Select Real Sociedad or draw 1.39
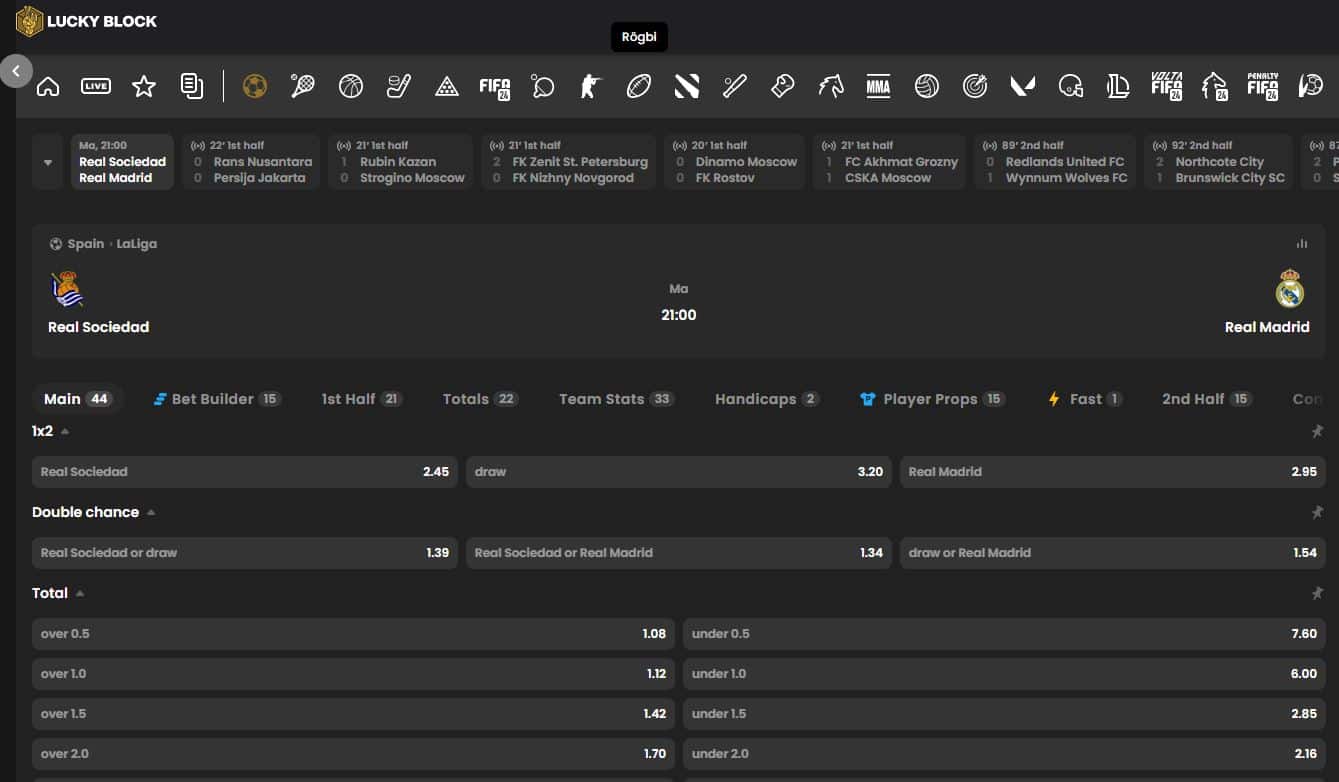This screenshot has height=782, width=1339. pos(245,552)
